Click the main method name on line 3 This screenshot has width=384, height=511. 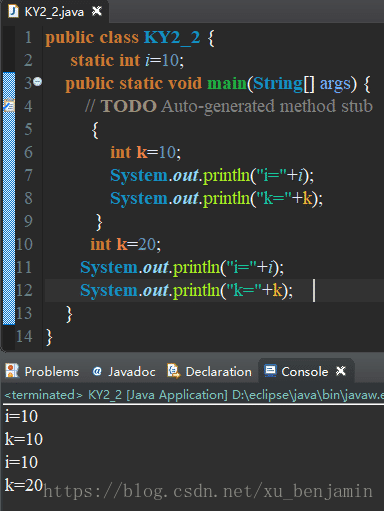coord(227,83)
